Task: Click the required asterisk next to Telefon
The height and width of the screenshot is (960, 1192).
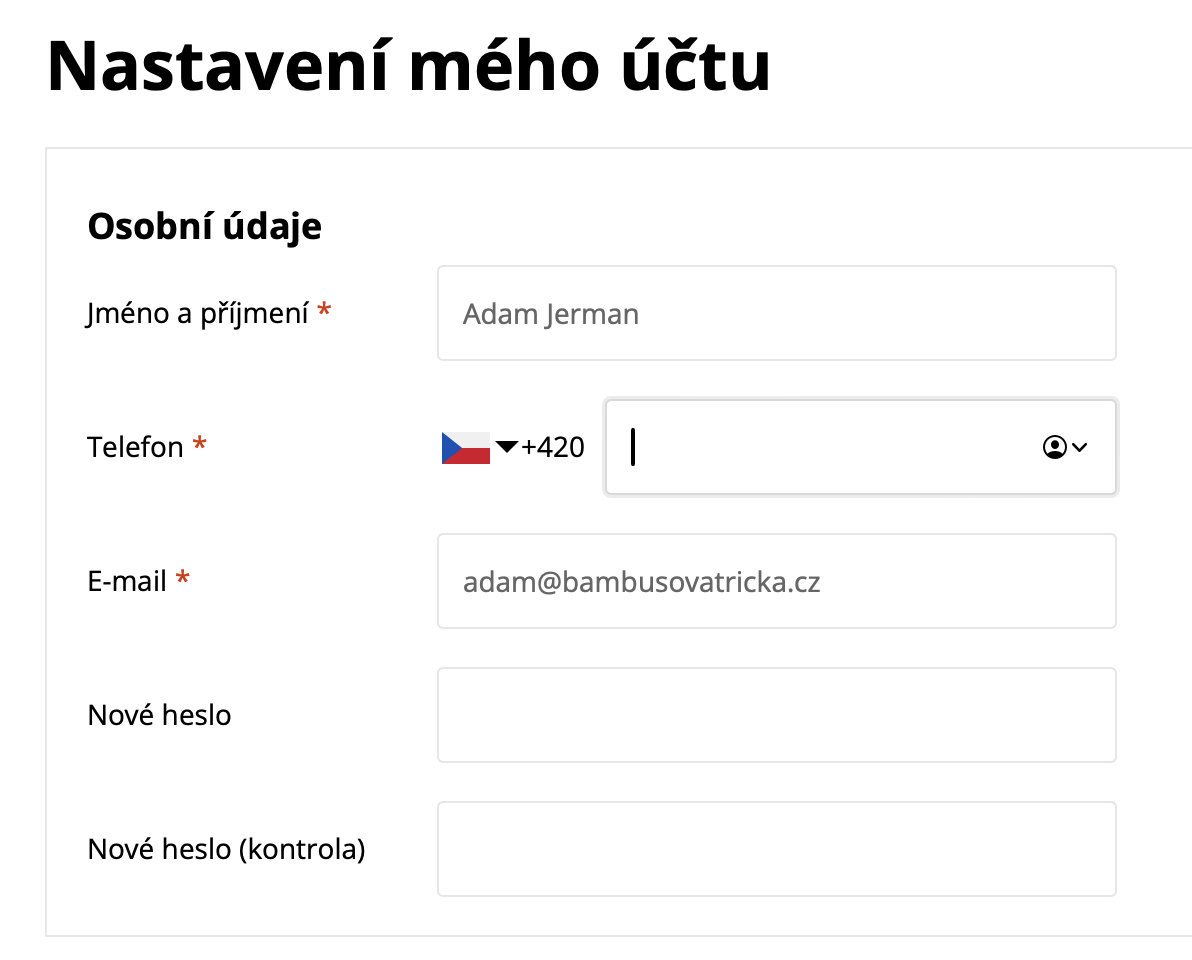Action: click(199, 443)
